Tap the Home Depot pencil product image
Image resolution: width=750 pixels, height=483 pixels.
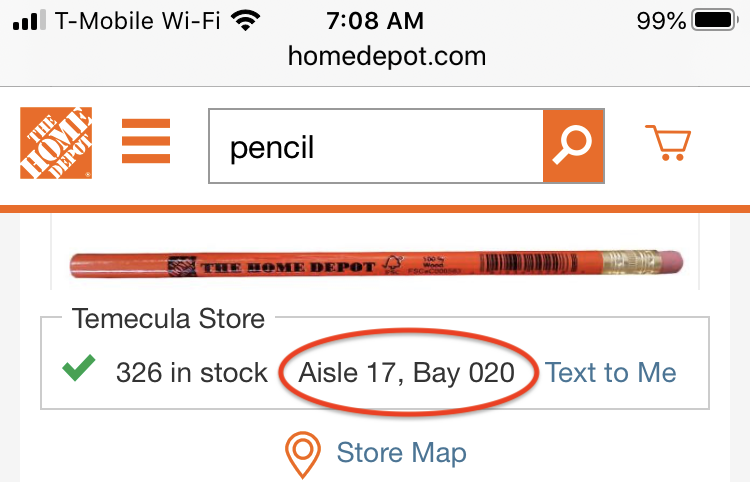point(376,264)
